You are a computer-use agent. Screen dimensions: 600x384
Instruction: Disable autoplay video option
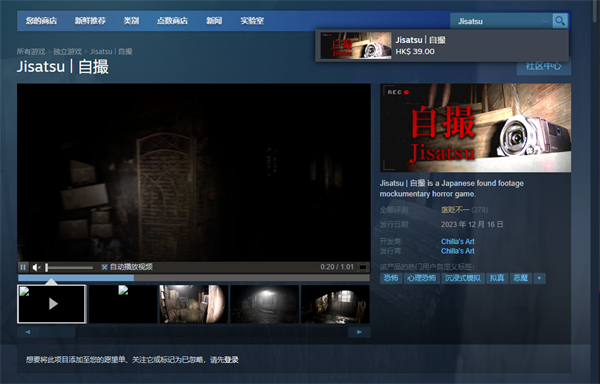(127, 267)
